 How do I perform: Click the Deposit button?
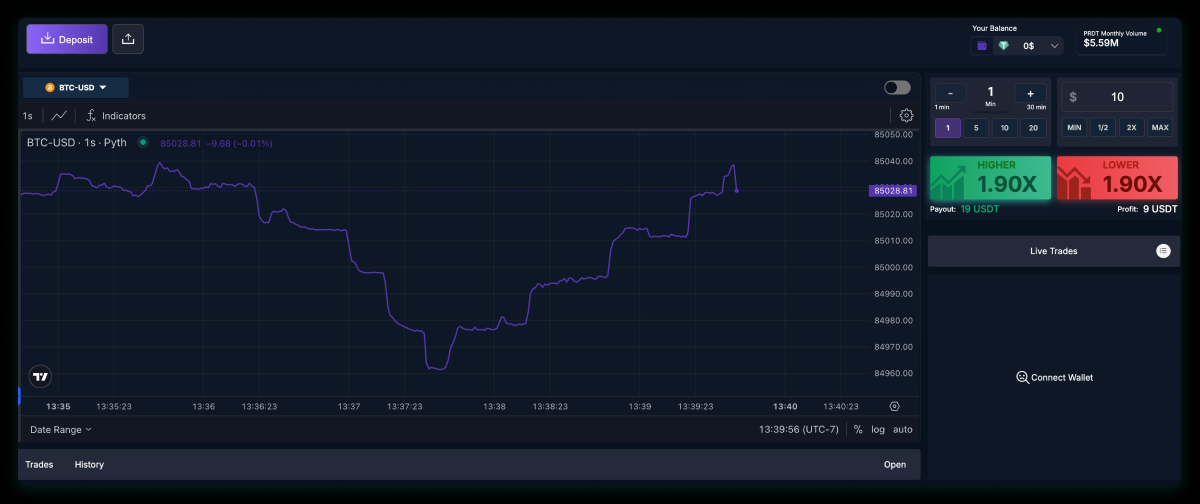[x=66, y=39]
